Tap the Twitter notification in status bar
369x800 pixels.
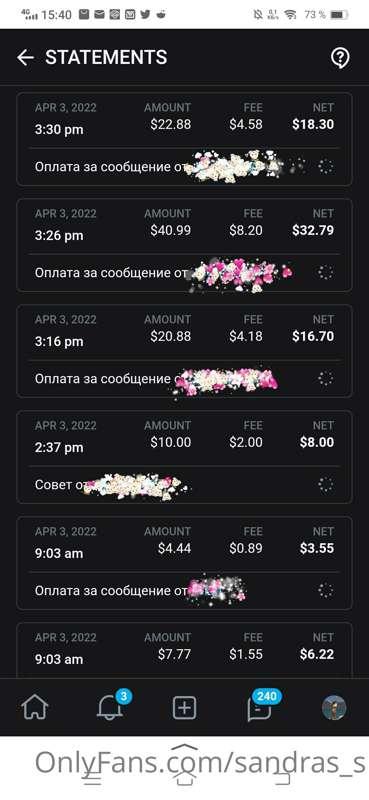tap(145, 14)
